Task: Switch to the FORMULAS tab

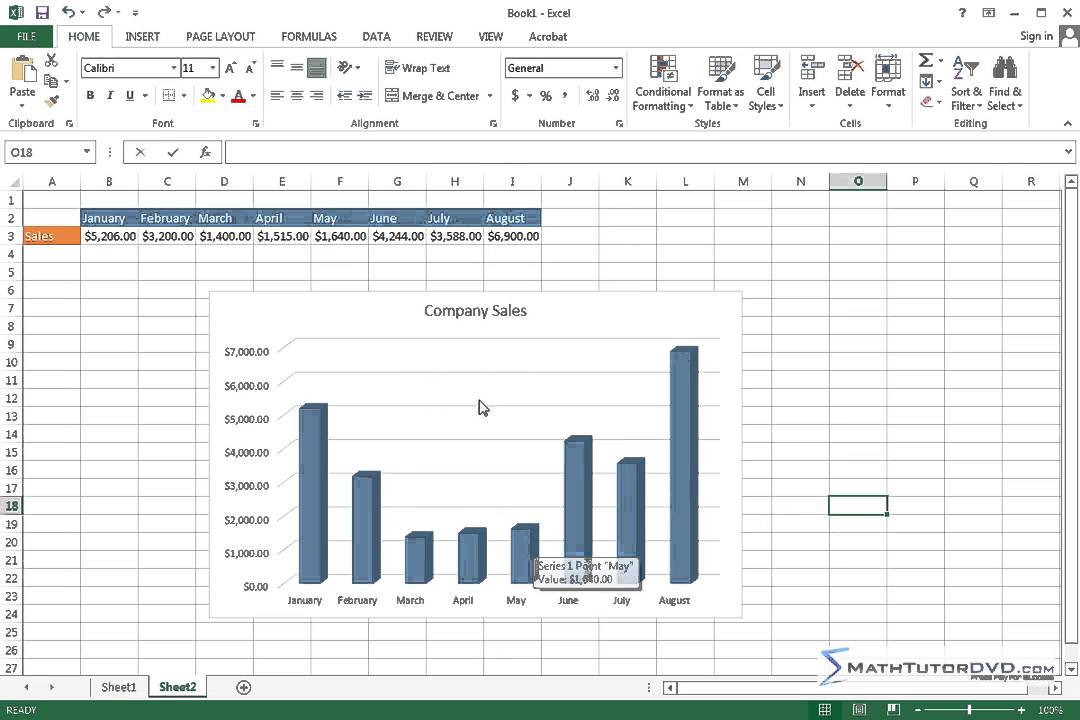Action: point(309,37)
